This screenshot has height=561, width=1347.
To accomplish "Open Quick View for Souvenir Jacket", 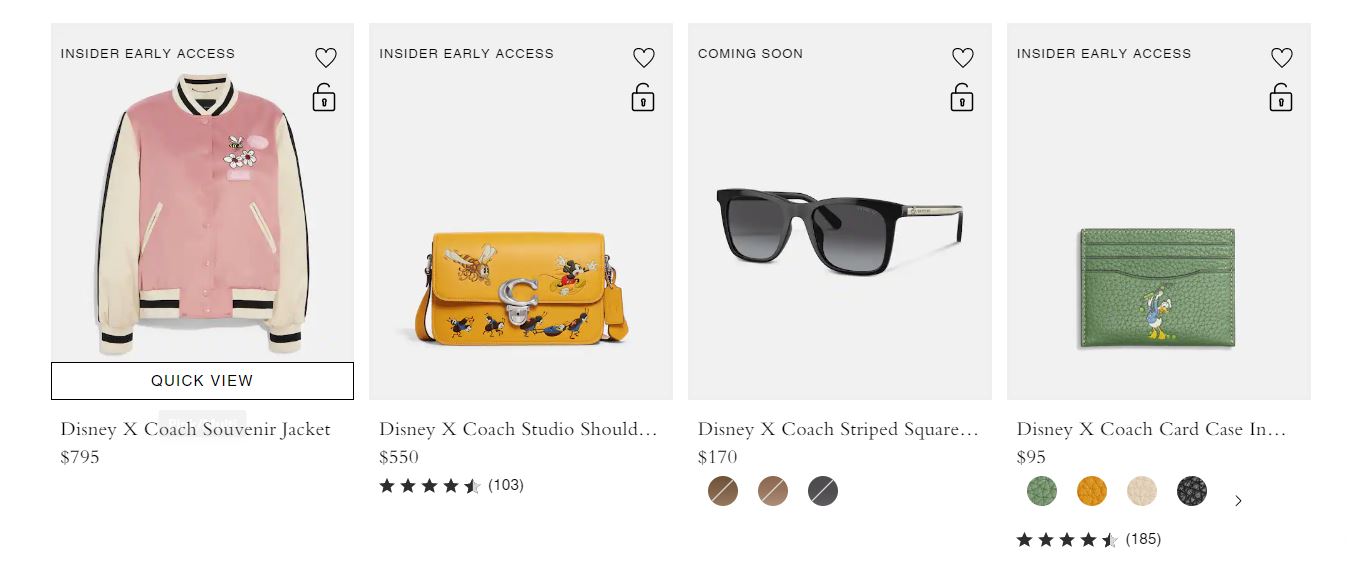I will pyautogui.click(x=202, y=381).
